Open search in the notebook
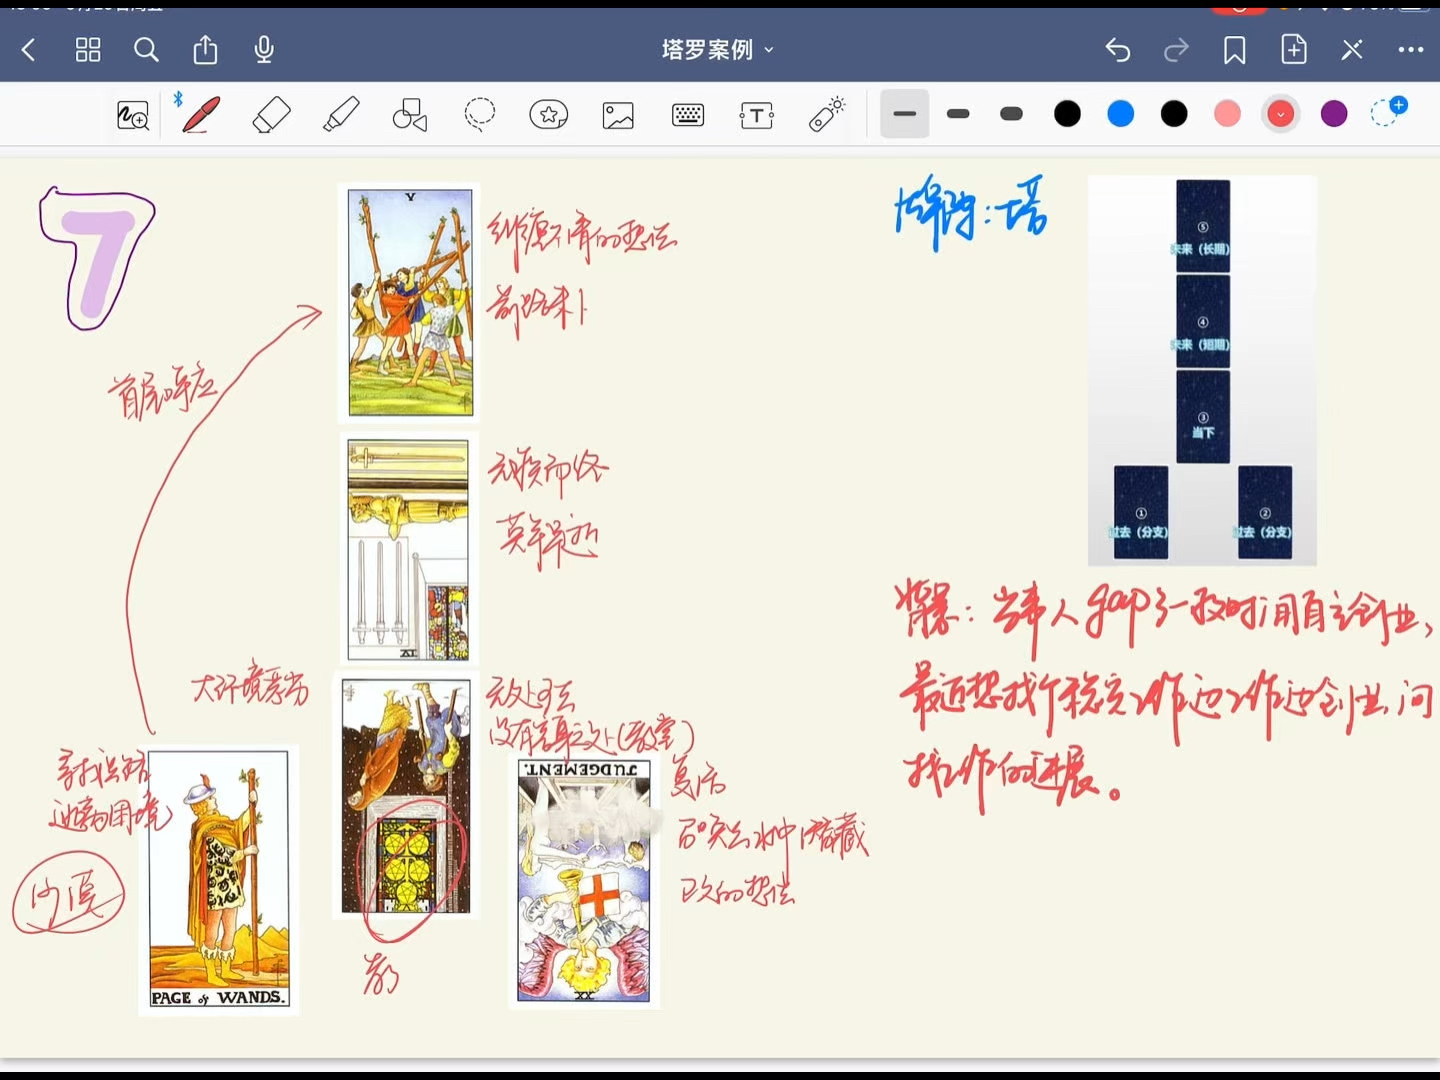The image size is (1440, 1080). click(146, 50)
